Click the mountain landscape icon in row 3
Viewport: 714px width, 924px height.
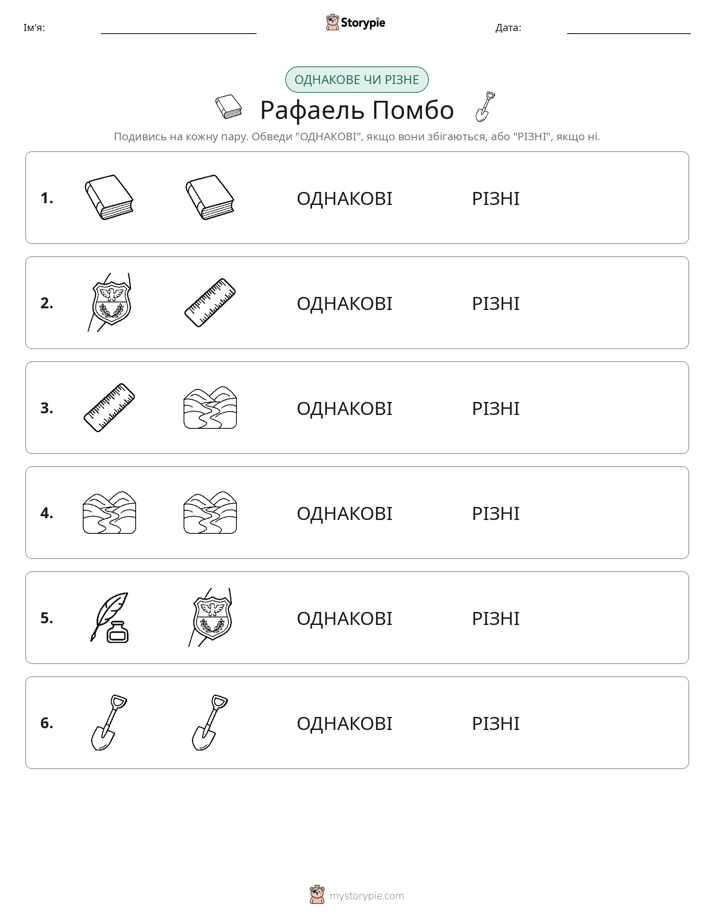pos(210,407)
